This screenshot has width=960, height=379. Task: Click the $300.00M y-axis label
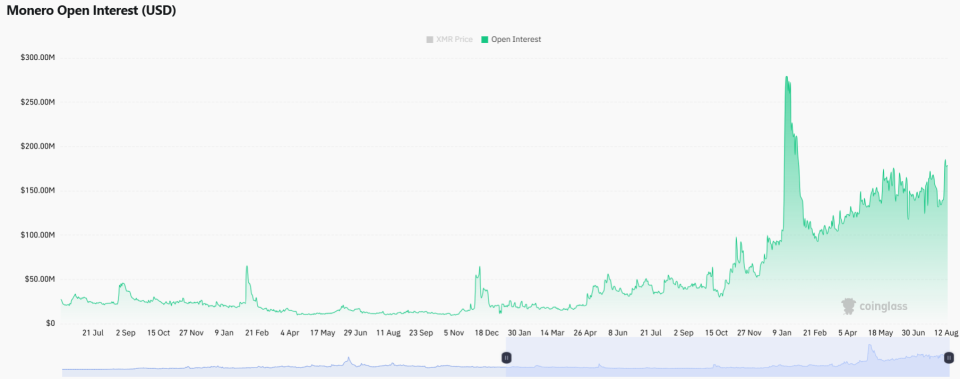[38, 58]
